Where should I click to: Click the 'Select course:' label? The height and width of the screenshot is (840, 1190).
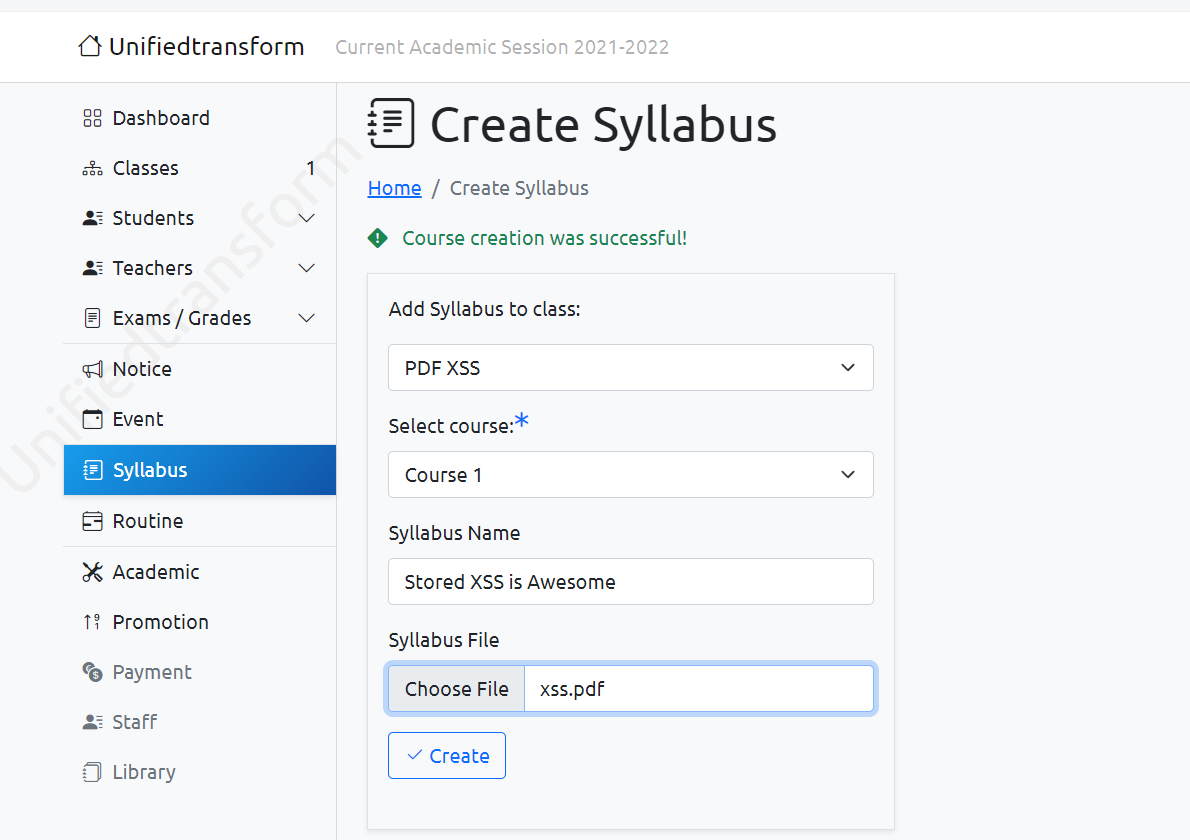click(452, 426)
